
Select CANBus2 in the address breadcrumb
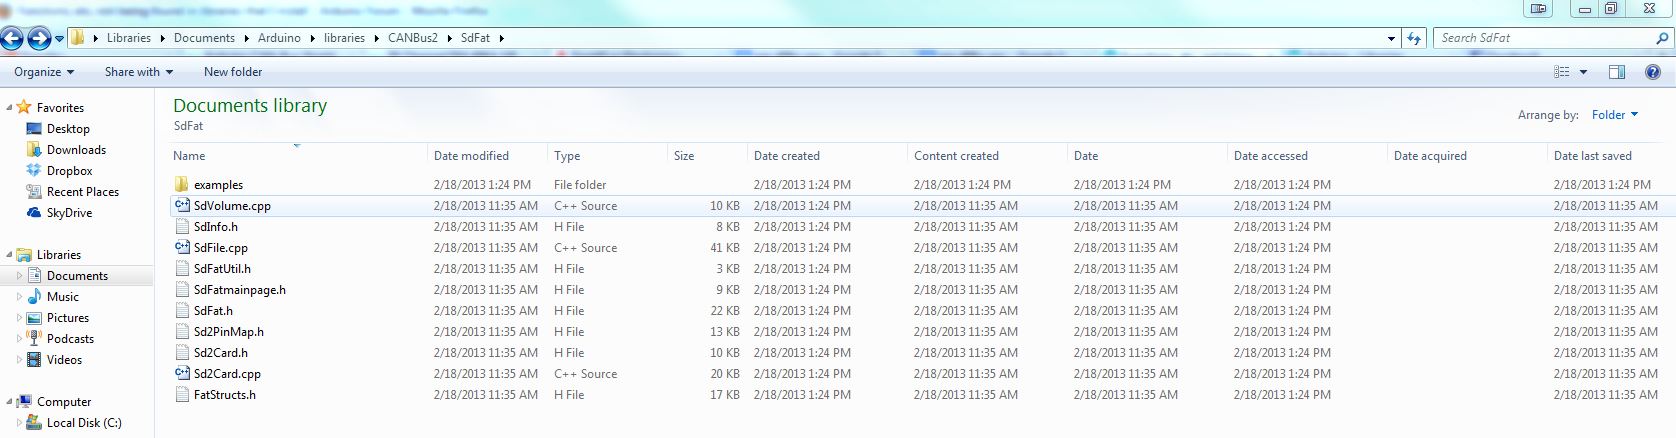(x=413, y=38)
